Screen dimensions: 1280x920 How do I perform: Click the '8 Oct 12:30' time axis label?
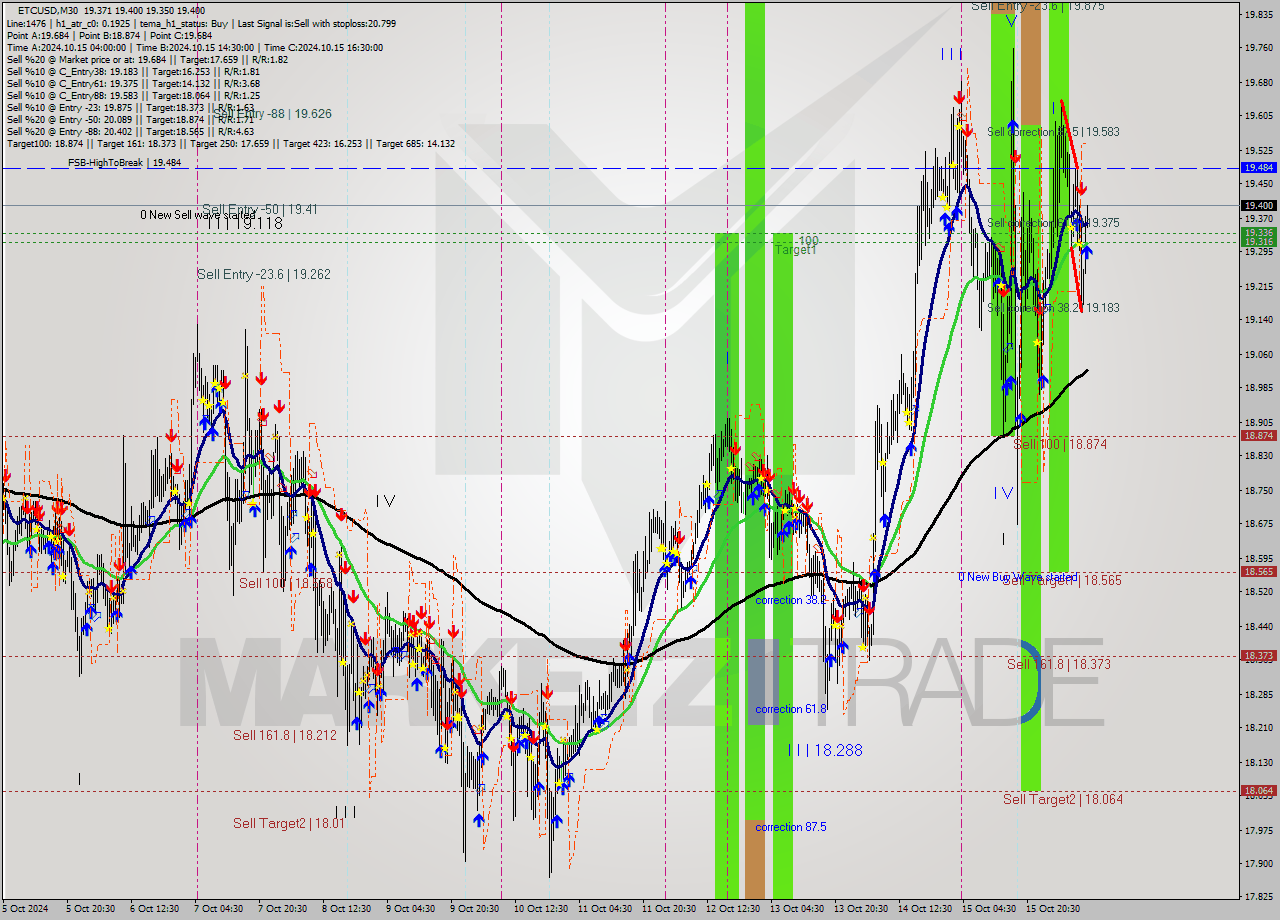(x=346, y=909)
